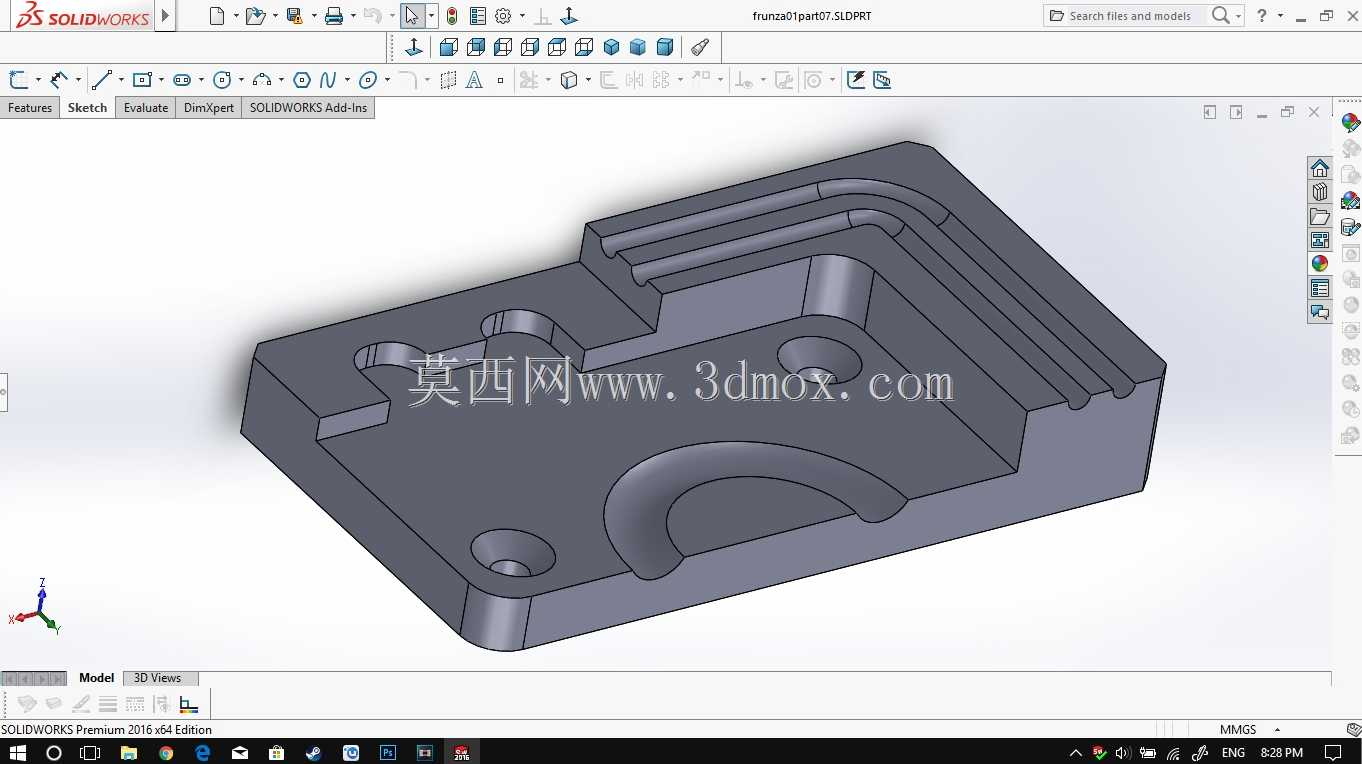Switch to the Model bottom tab

point(97,678)
